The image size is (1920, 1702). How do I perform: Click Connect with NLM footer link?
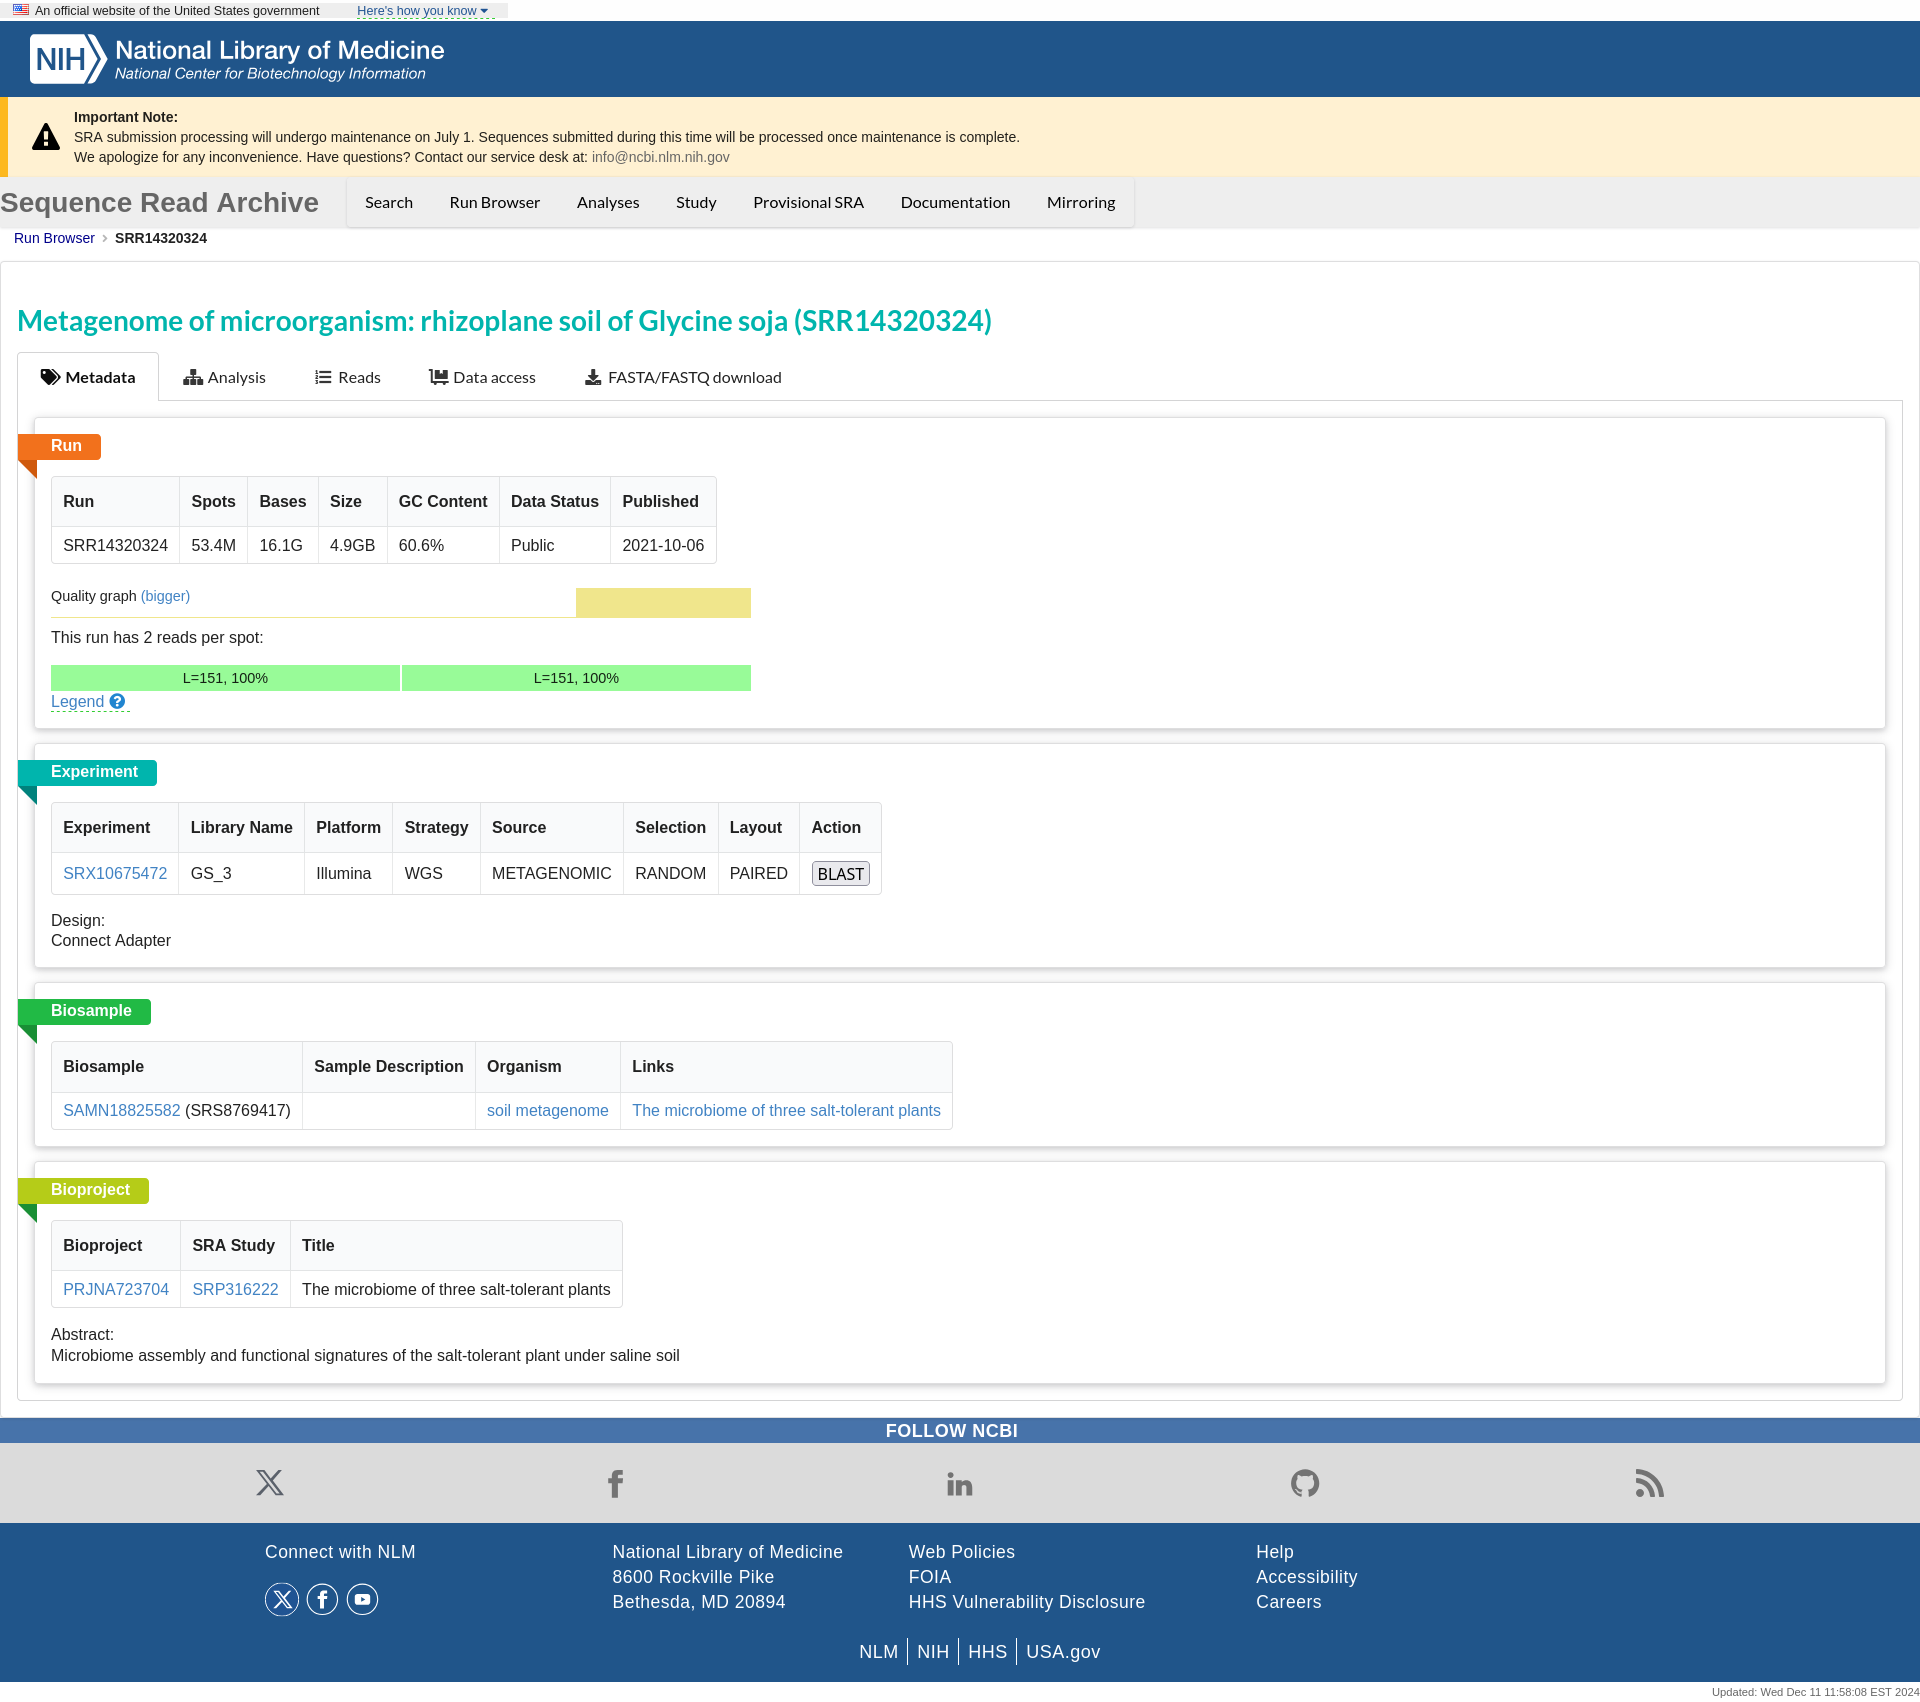coord(340,1552)
